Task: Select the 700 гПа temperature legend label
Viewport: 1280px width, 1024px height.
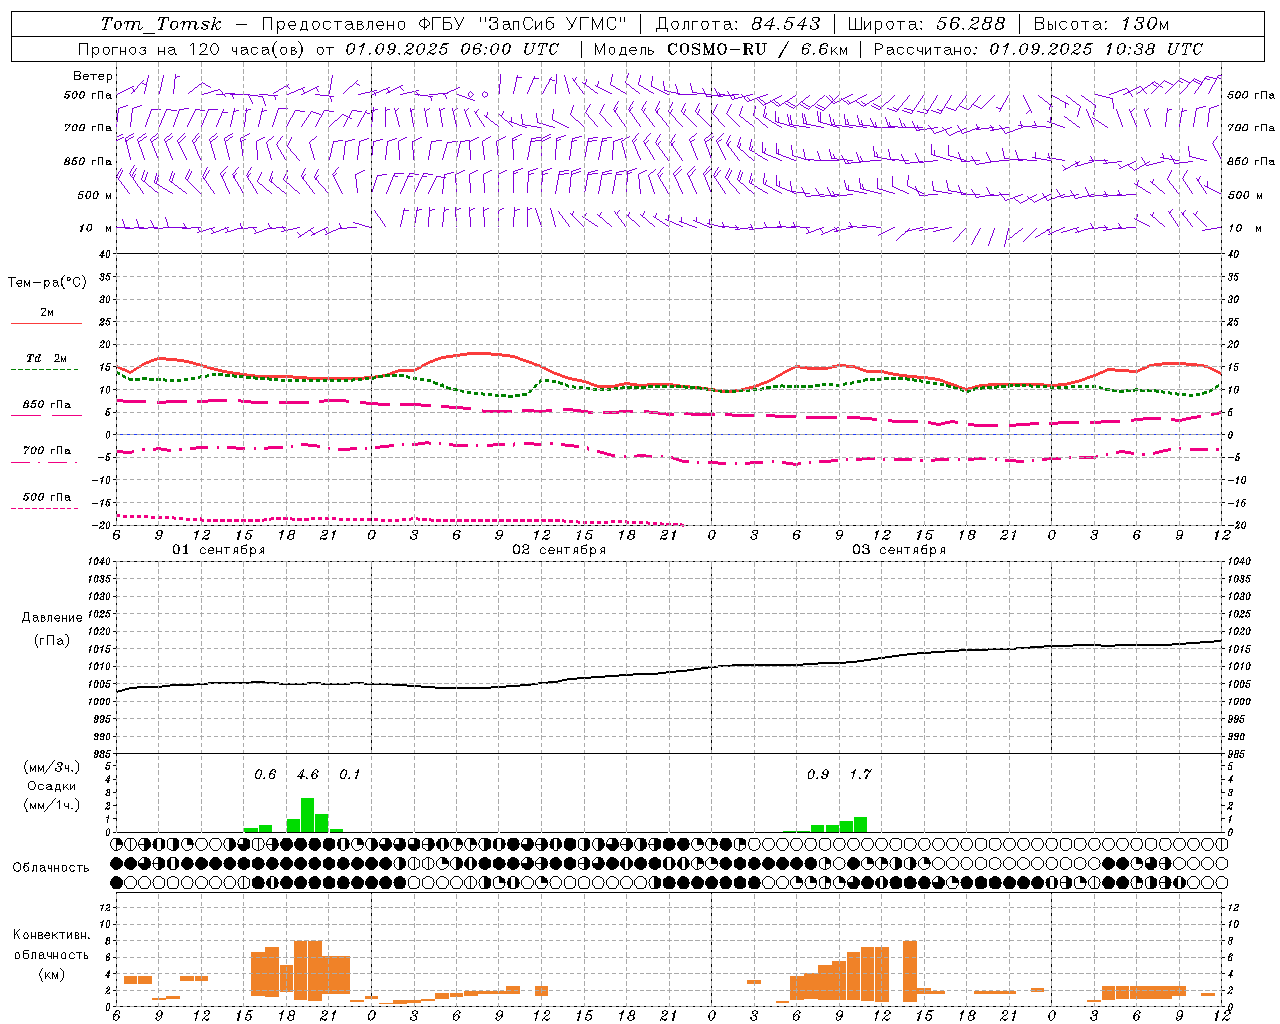Action: (x=47, y=451)
